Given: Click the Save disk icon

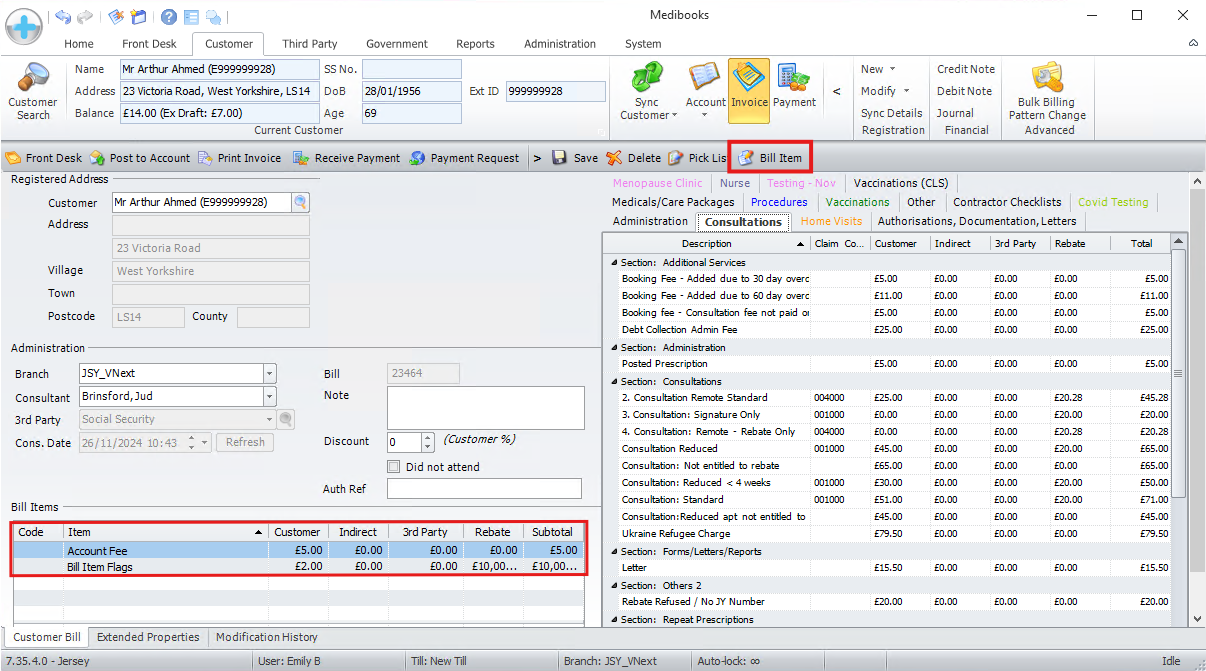Looking at the screenshot, I should pos(560,158).
